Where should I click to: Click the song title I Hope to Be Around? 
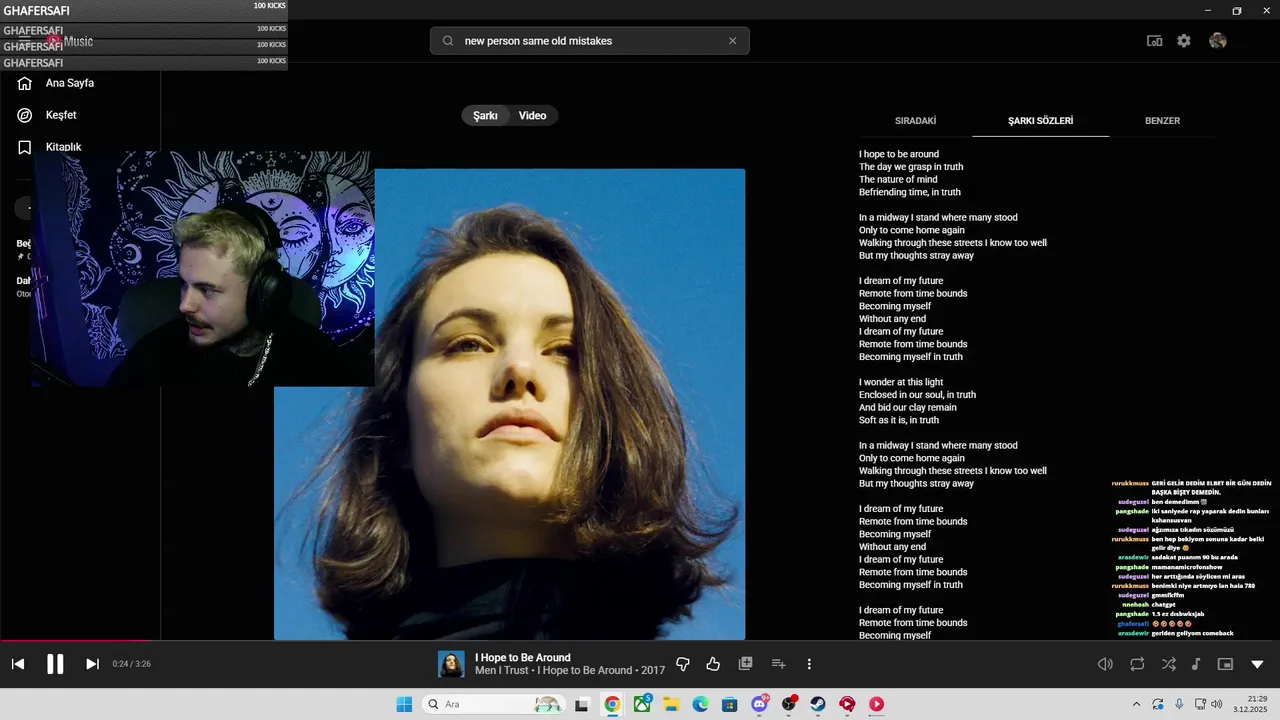coord(523,658)
